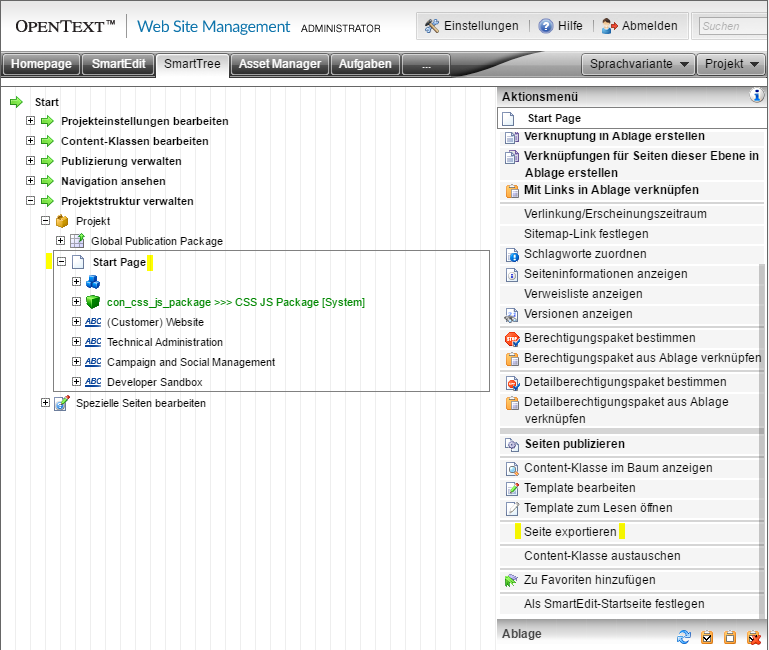
Task: Click the Ablage select-all checkmark clipboard icon
Action: click(707, 637)
